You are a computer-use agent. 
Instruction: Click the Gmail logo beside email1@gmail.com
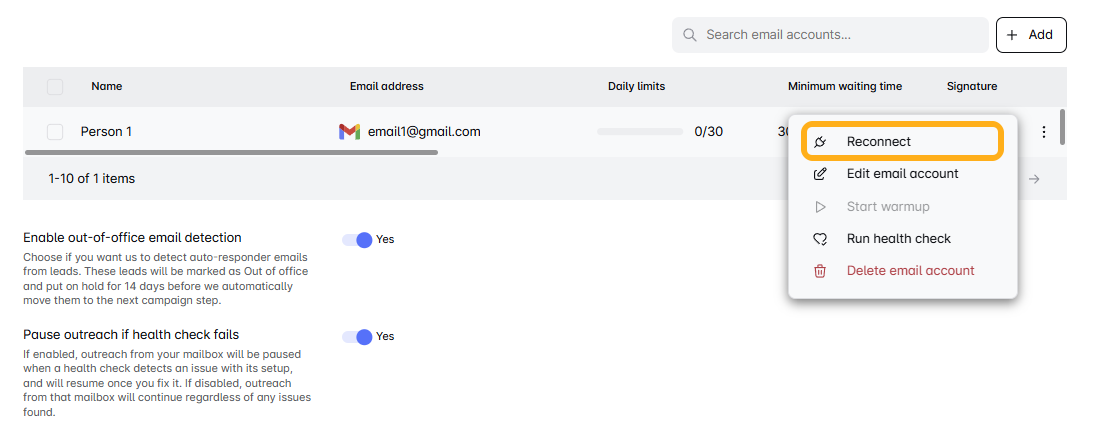coord(349,131)
